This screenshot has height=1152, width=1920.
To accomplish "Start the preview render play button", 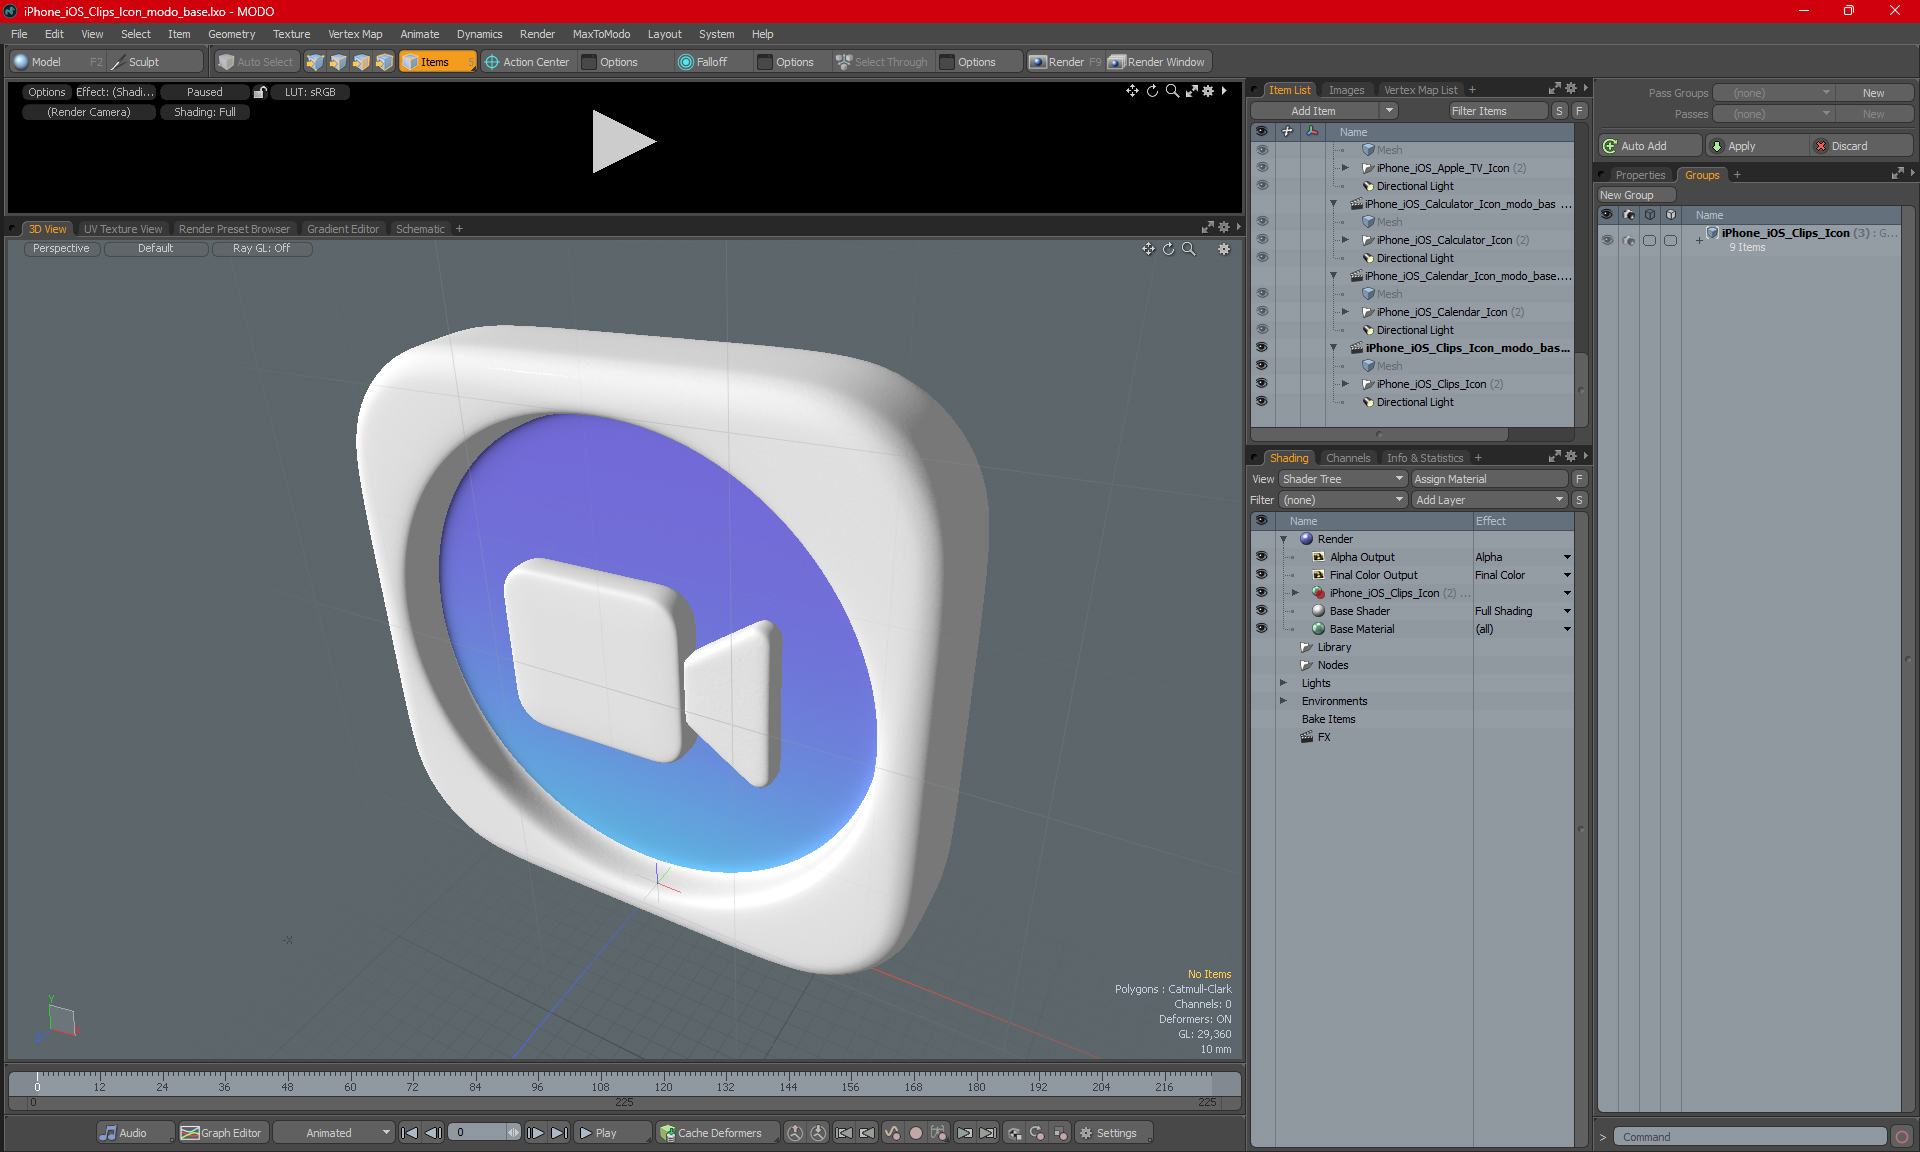I will [x=623, y=141].
